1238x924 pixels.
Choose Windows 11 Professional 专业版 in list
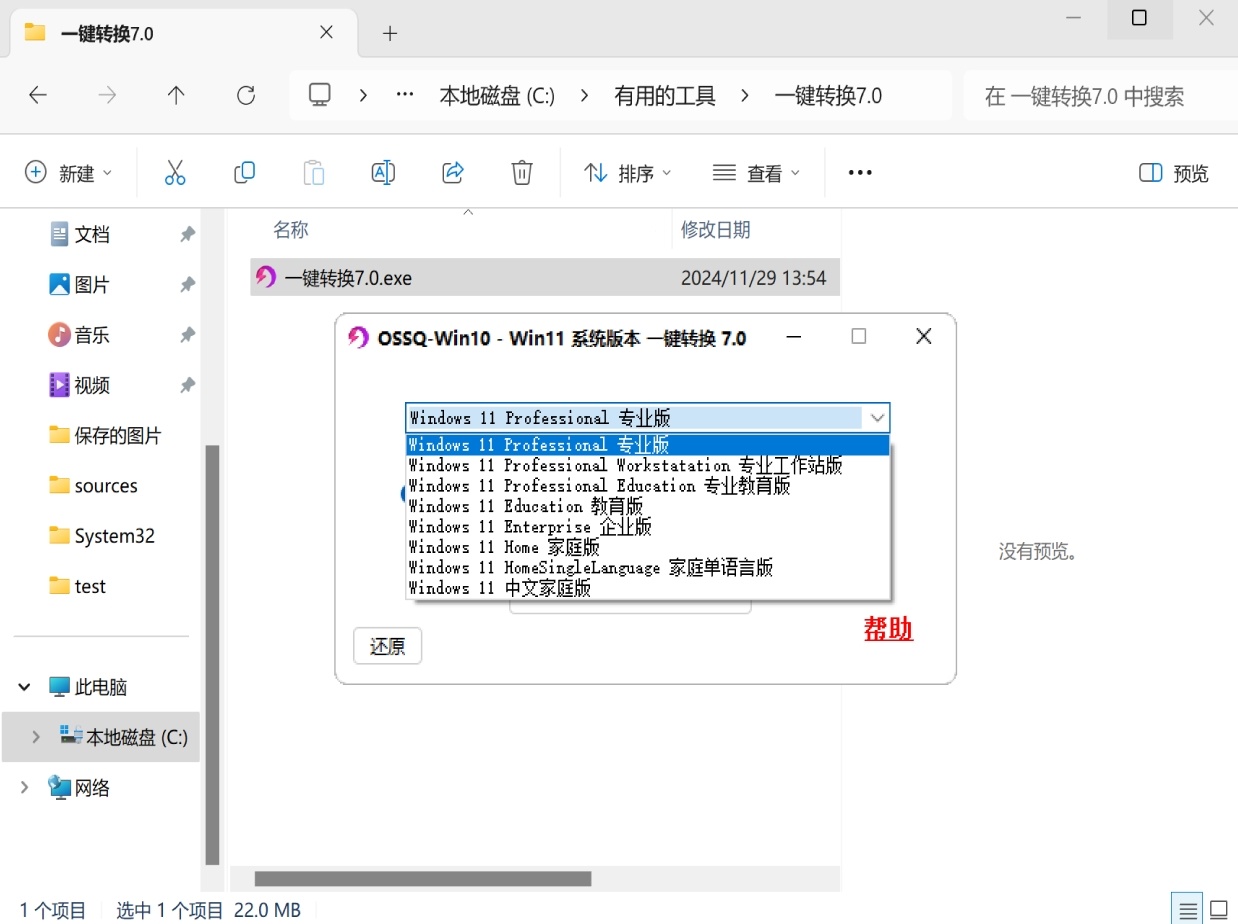(648, 445)
